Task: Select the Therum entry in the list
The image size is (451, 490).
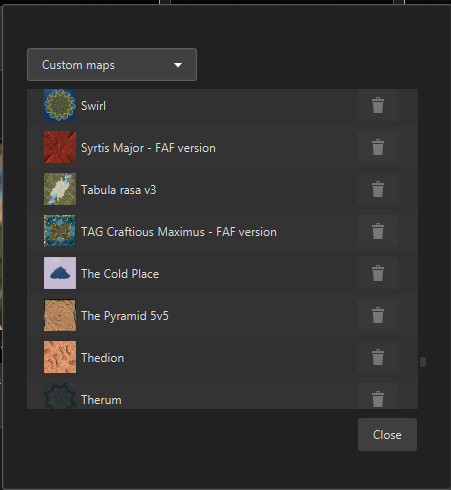Action: click(x=222, y=396)
